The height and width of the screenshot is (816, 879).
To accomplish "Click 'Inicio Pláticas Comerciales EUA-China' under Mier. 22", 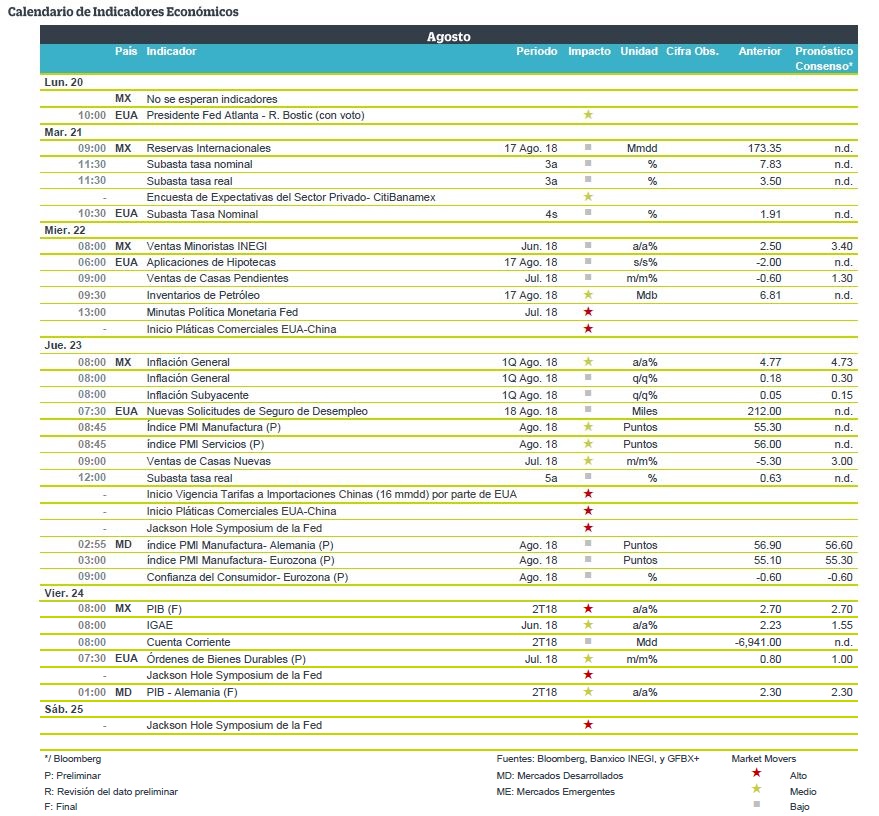I will click(x=242, y=329).
